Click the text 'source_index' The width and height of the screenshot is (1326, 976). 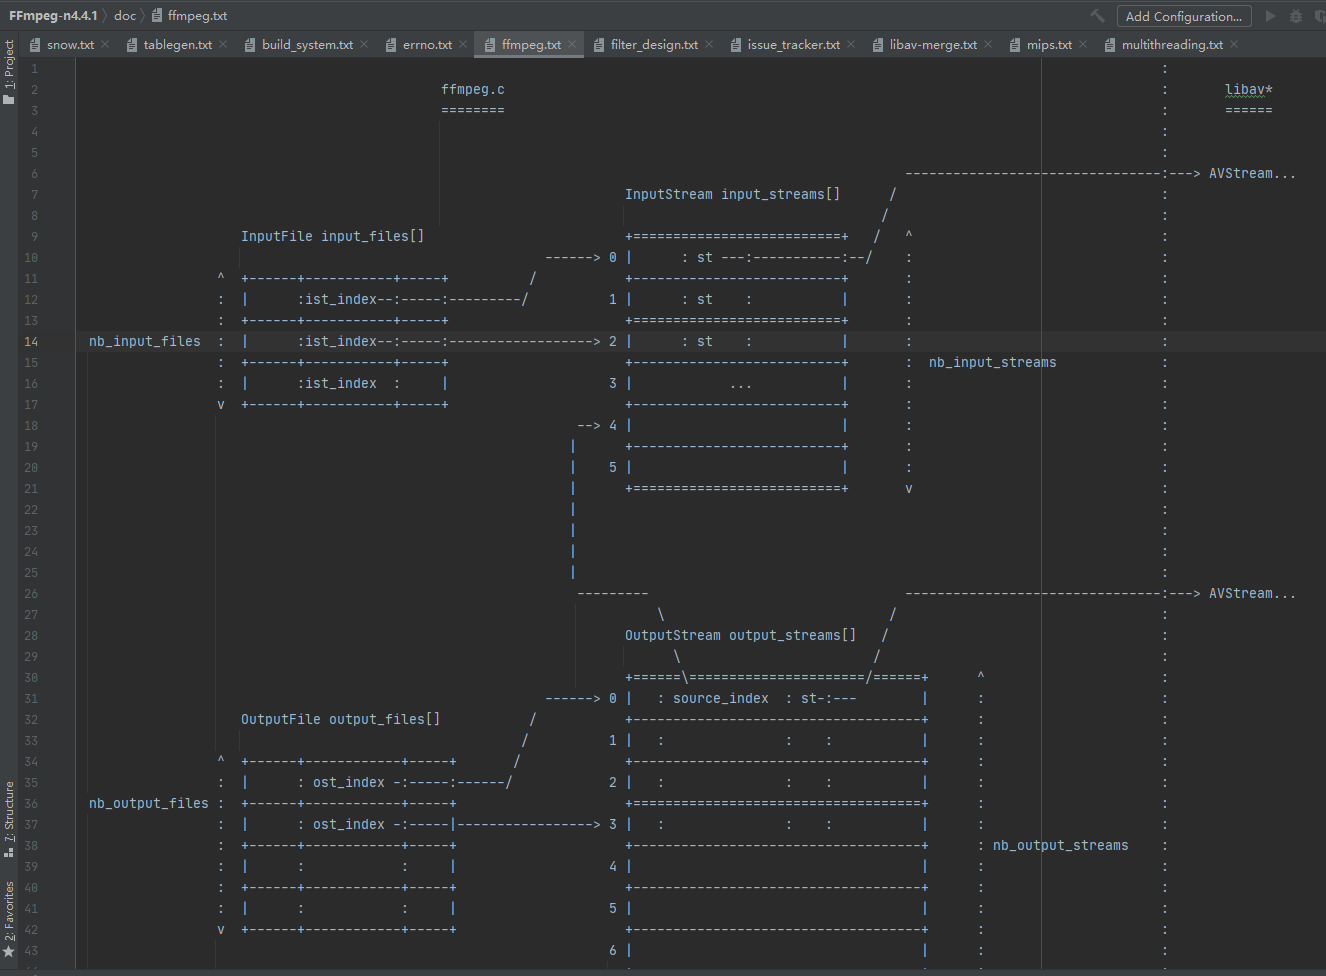click(721, 698)
